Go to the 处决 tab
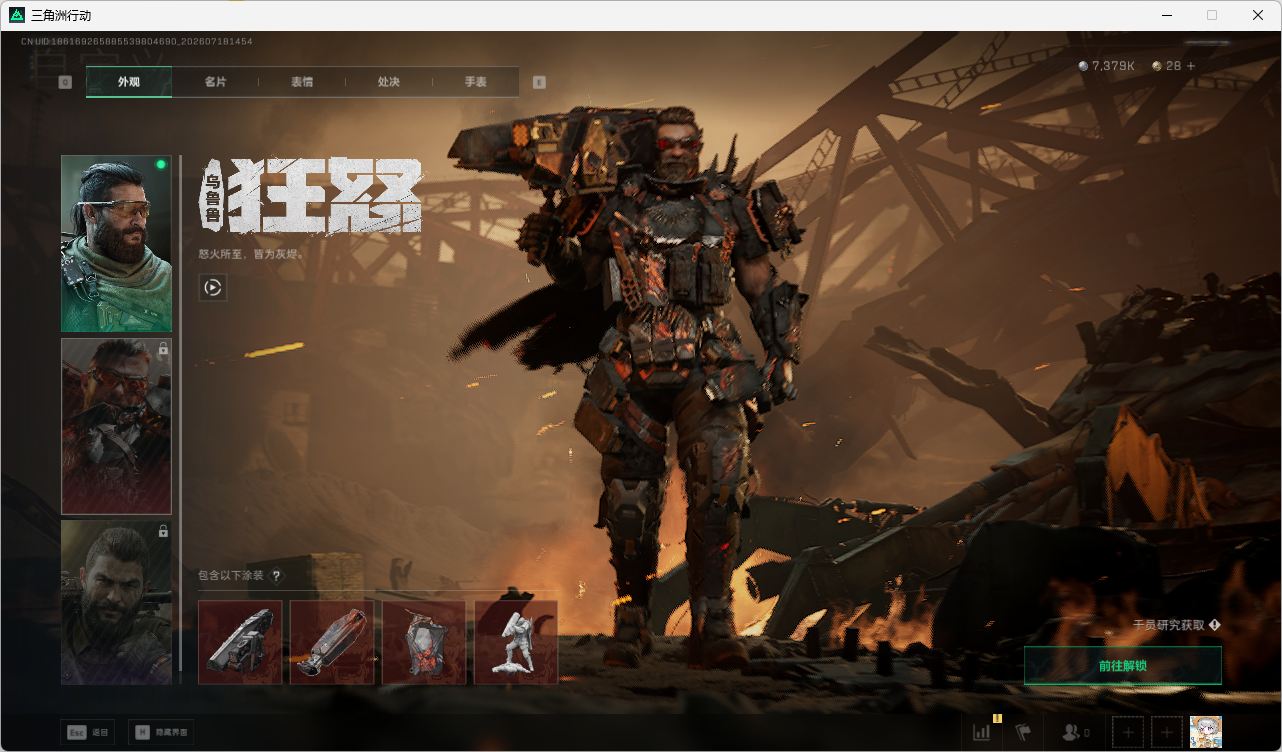This screenshot has width=1282, height=752. pyautogui.click(x=389, y=82)
